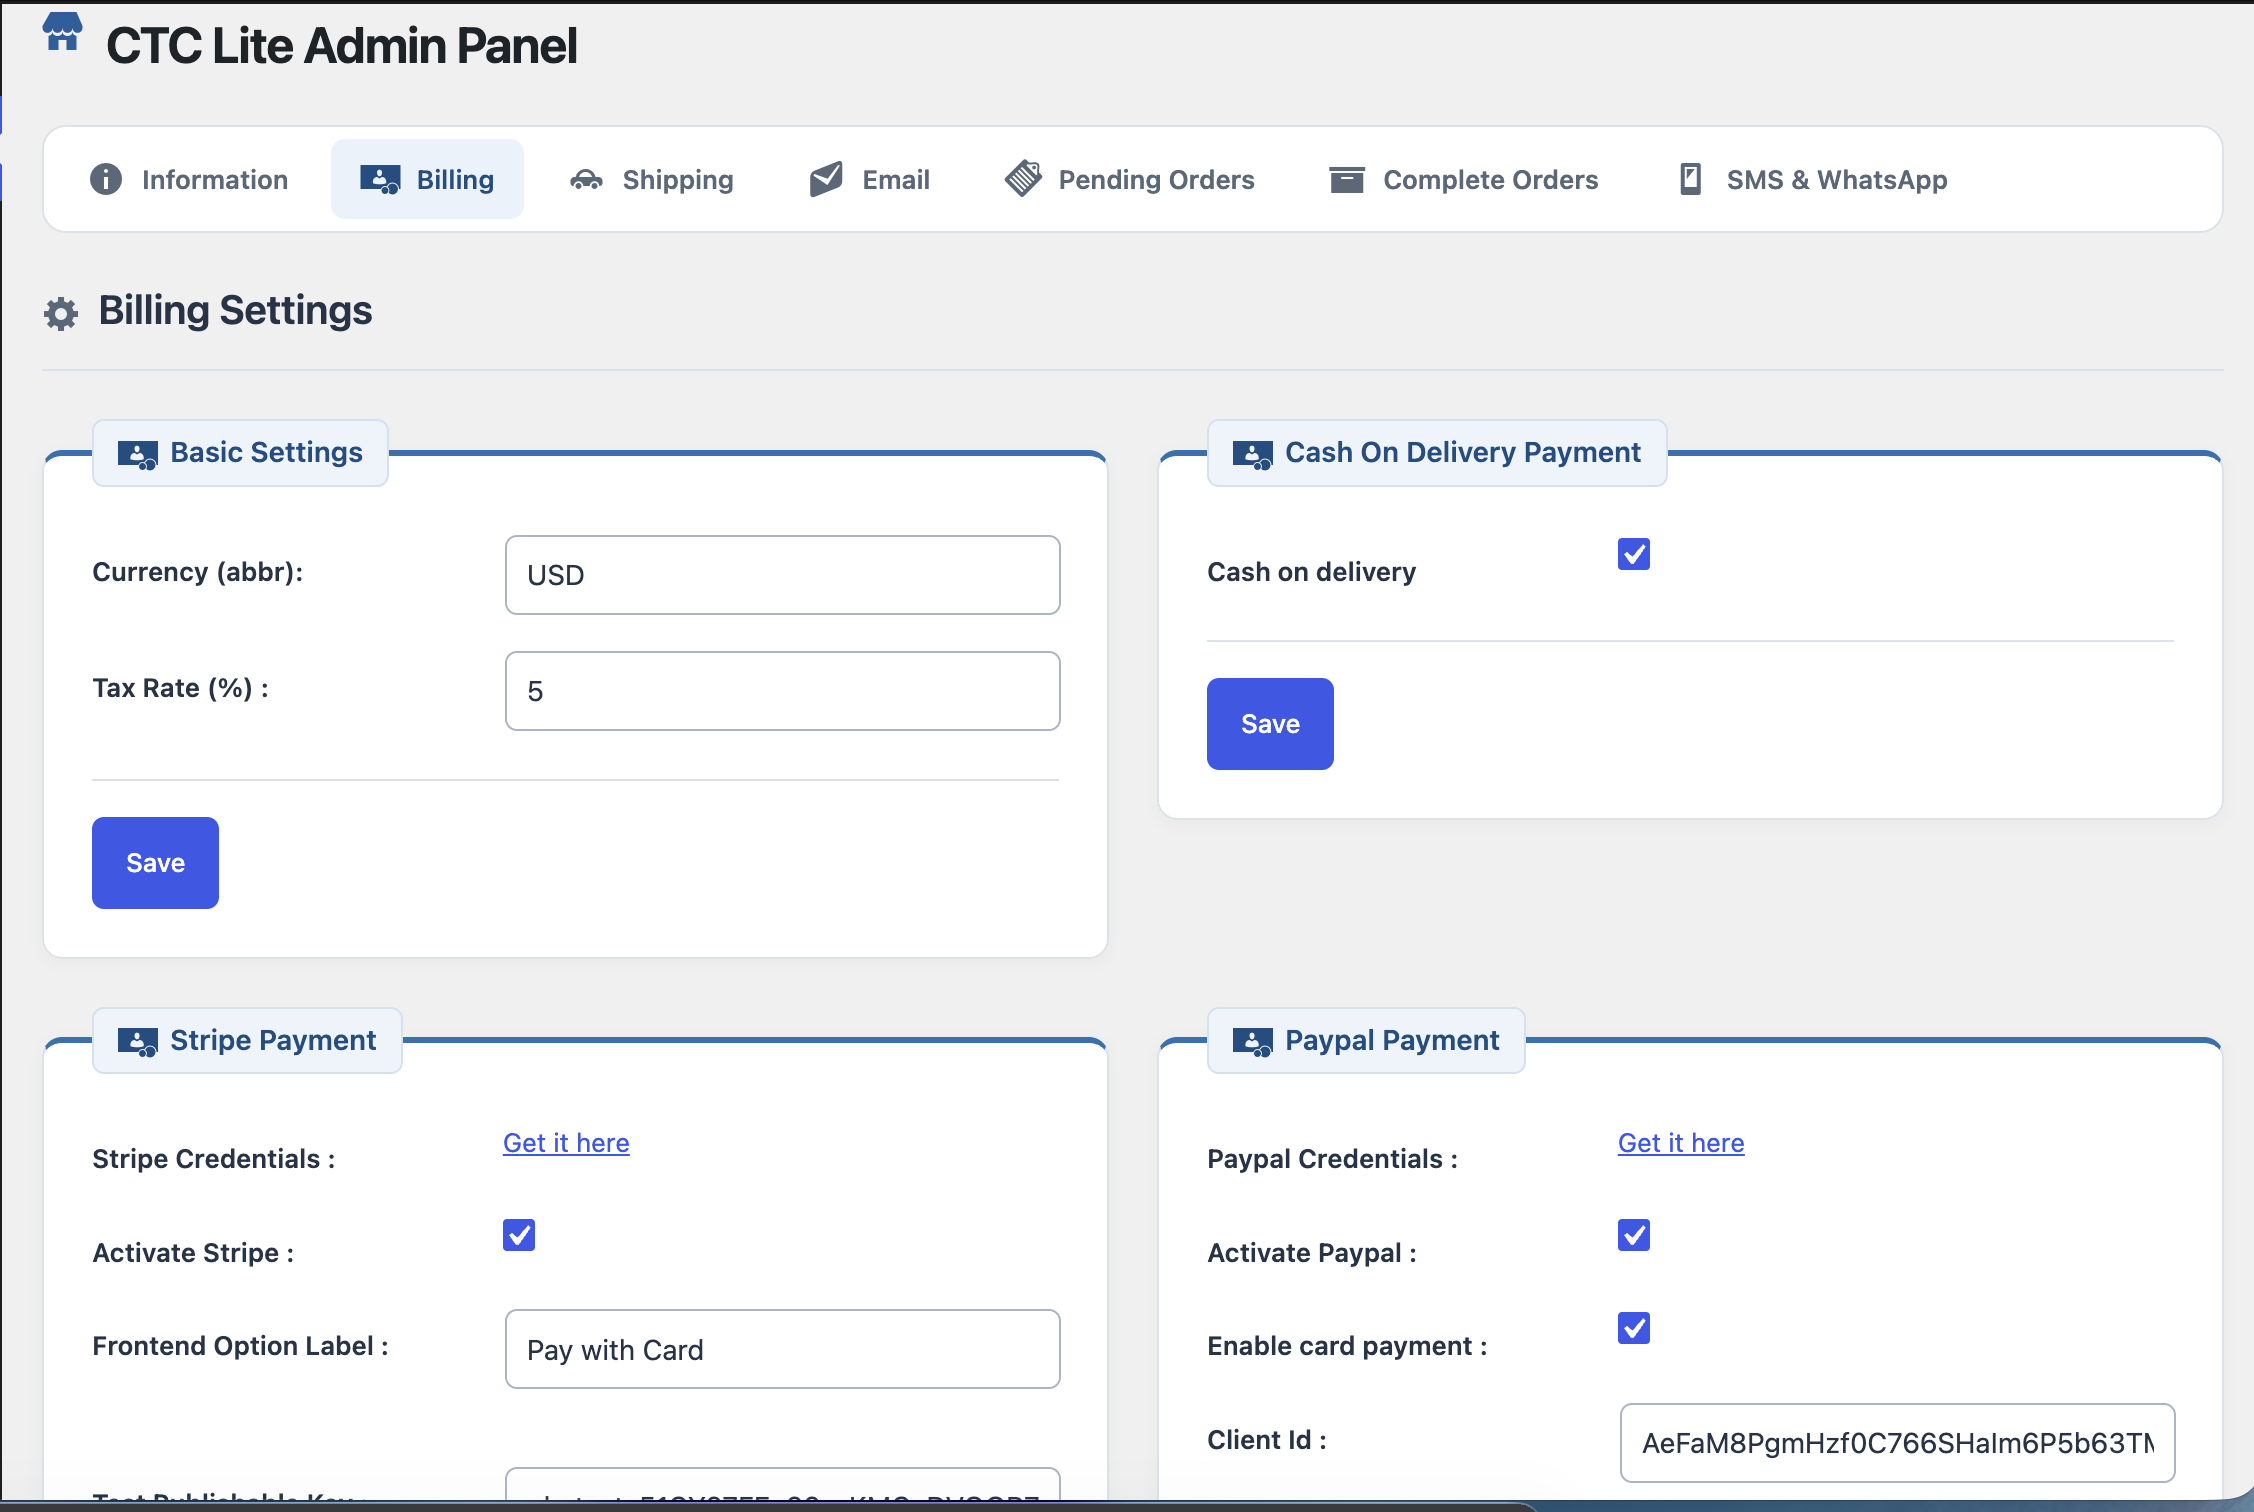This screenshot has width=2254, height=1512.
Task: Uncheck the Cash on delivery checkbox
Action: coord(1634,554)
